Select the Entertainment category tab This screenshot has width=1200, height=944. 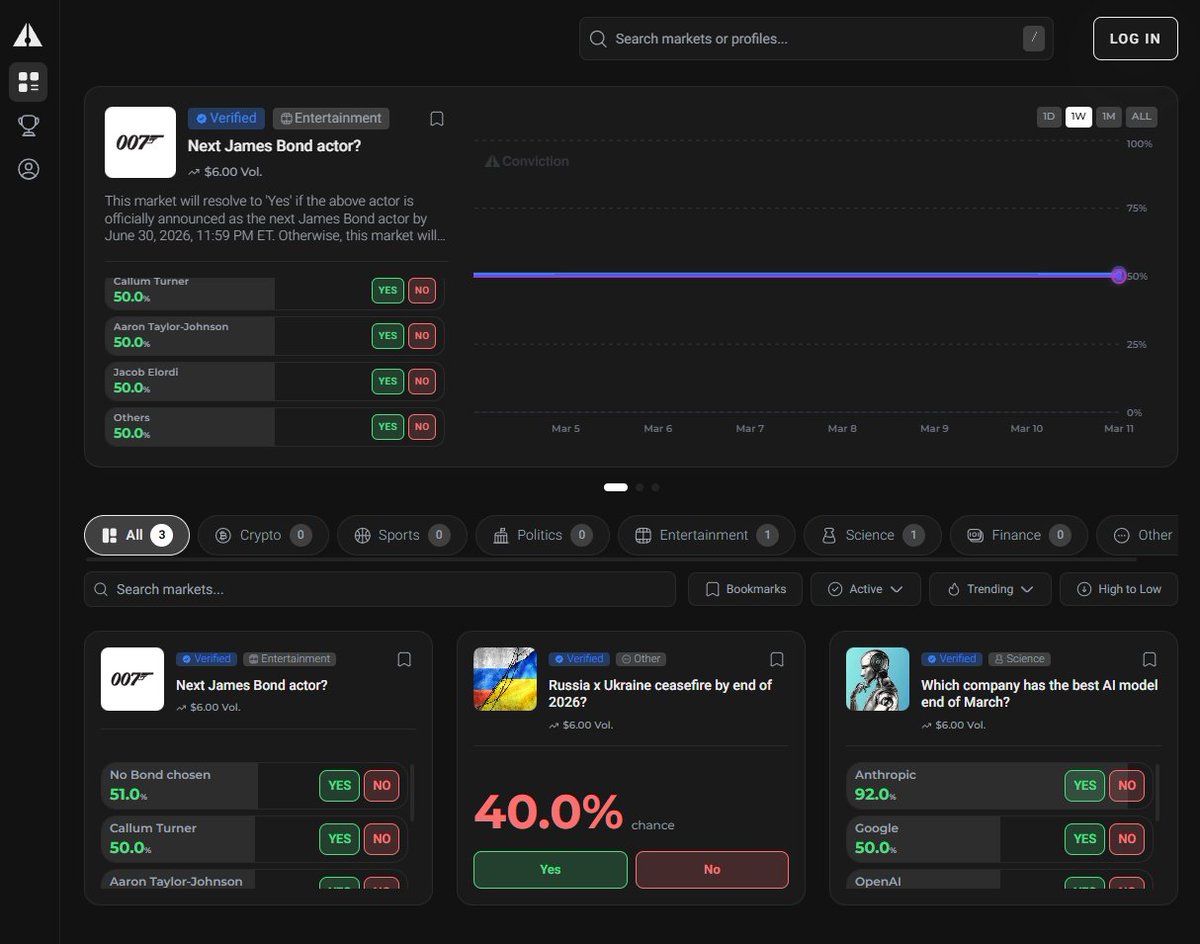[706, 535]
